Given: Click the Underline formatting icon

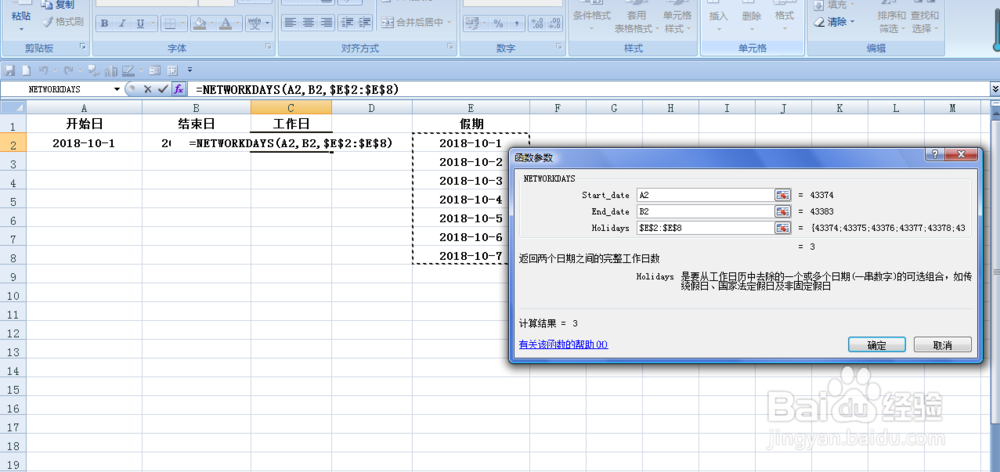Looking at the screenshot, I should coord(140,24).
